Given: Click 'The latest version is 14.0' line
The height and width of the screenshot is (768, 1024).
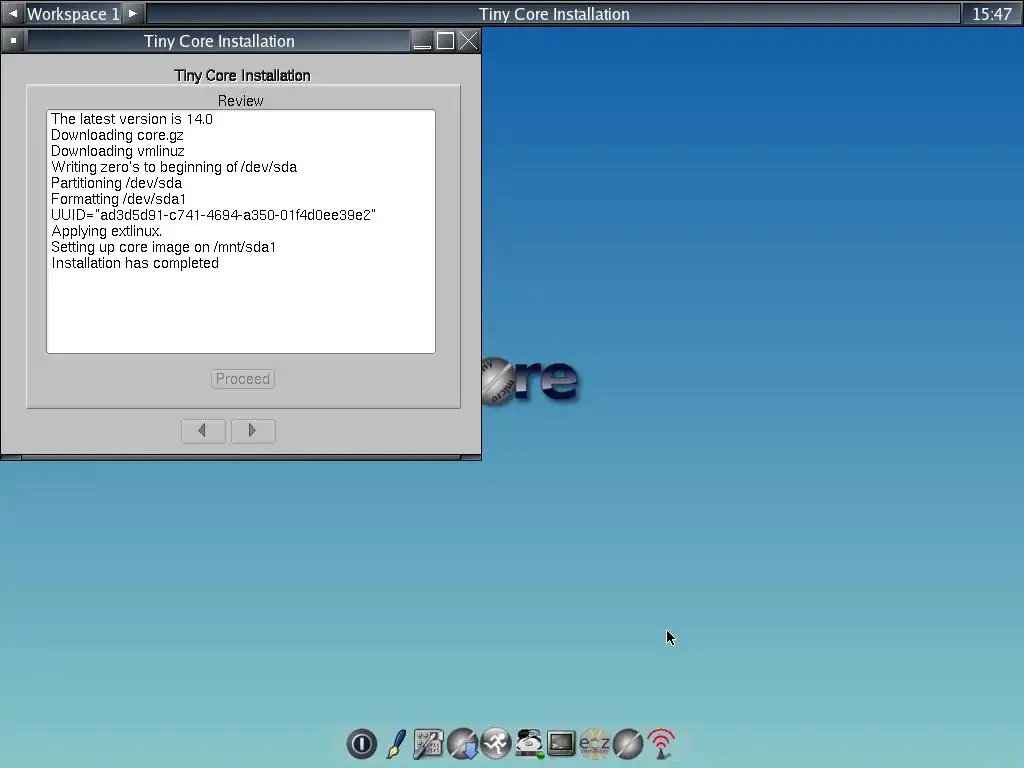Looking at the screenshot, I should click(x=132, y=119).
